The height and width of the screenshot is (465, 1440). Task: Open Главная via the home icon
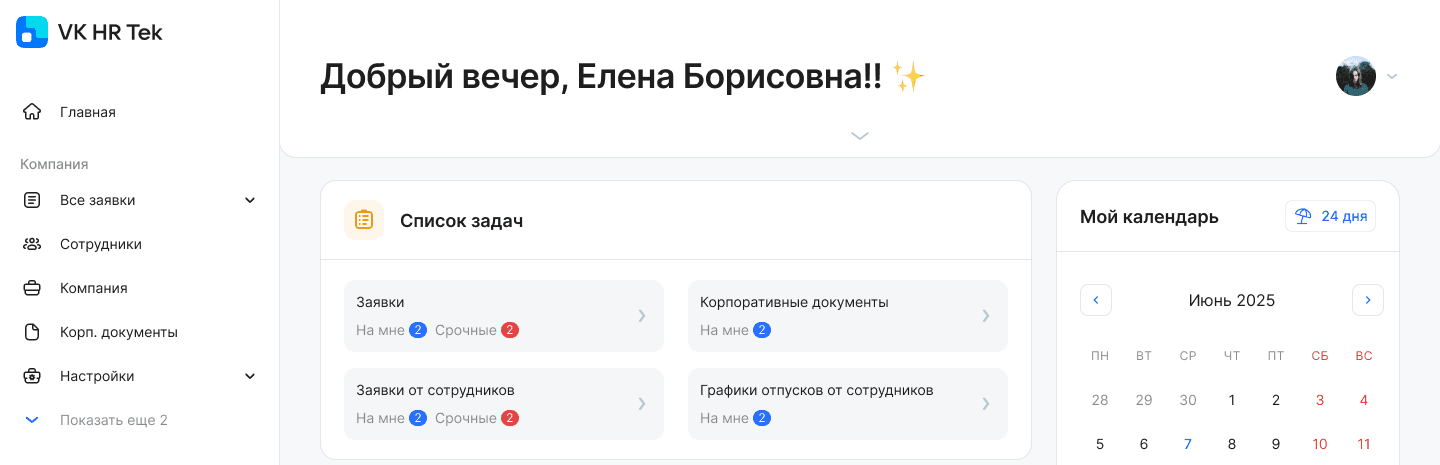32,112
